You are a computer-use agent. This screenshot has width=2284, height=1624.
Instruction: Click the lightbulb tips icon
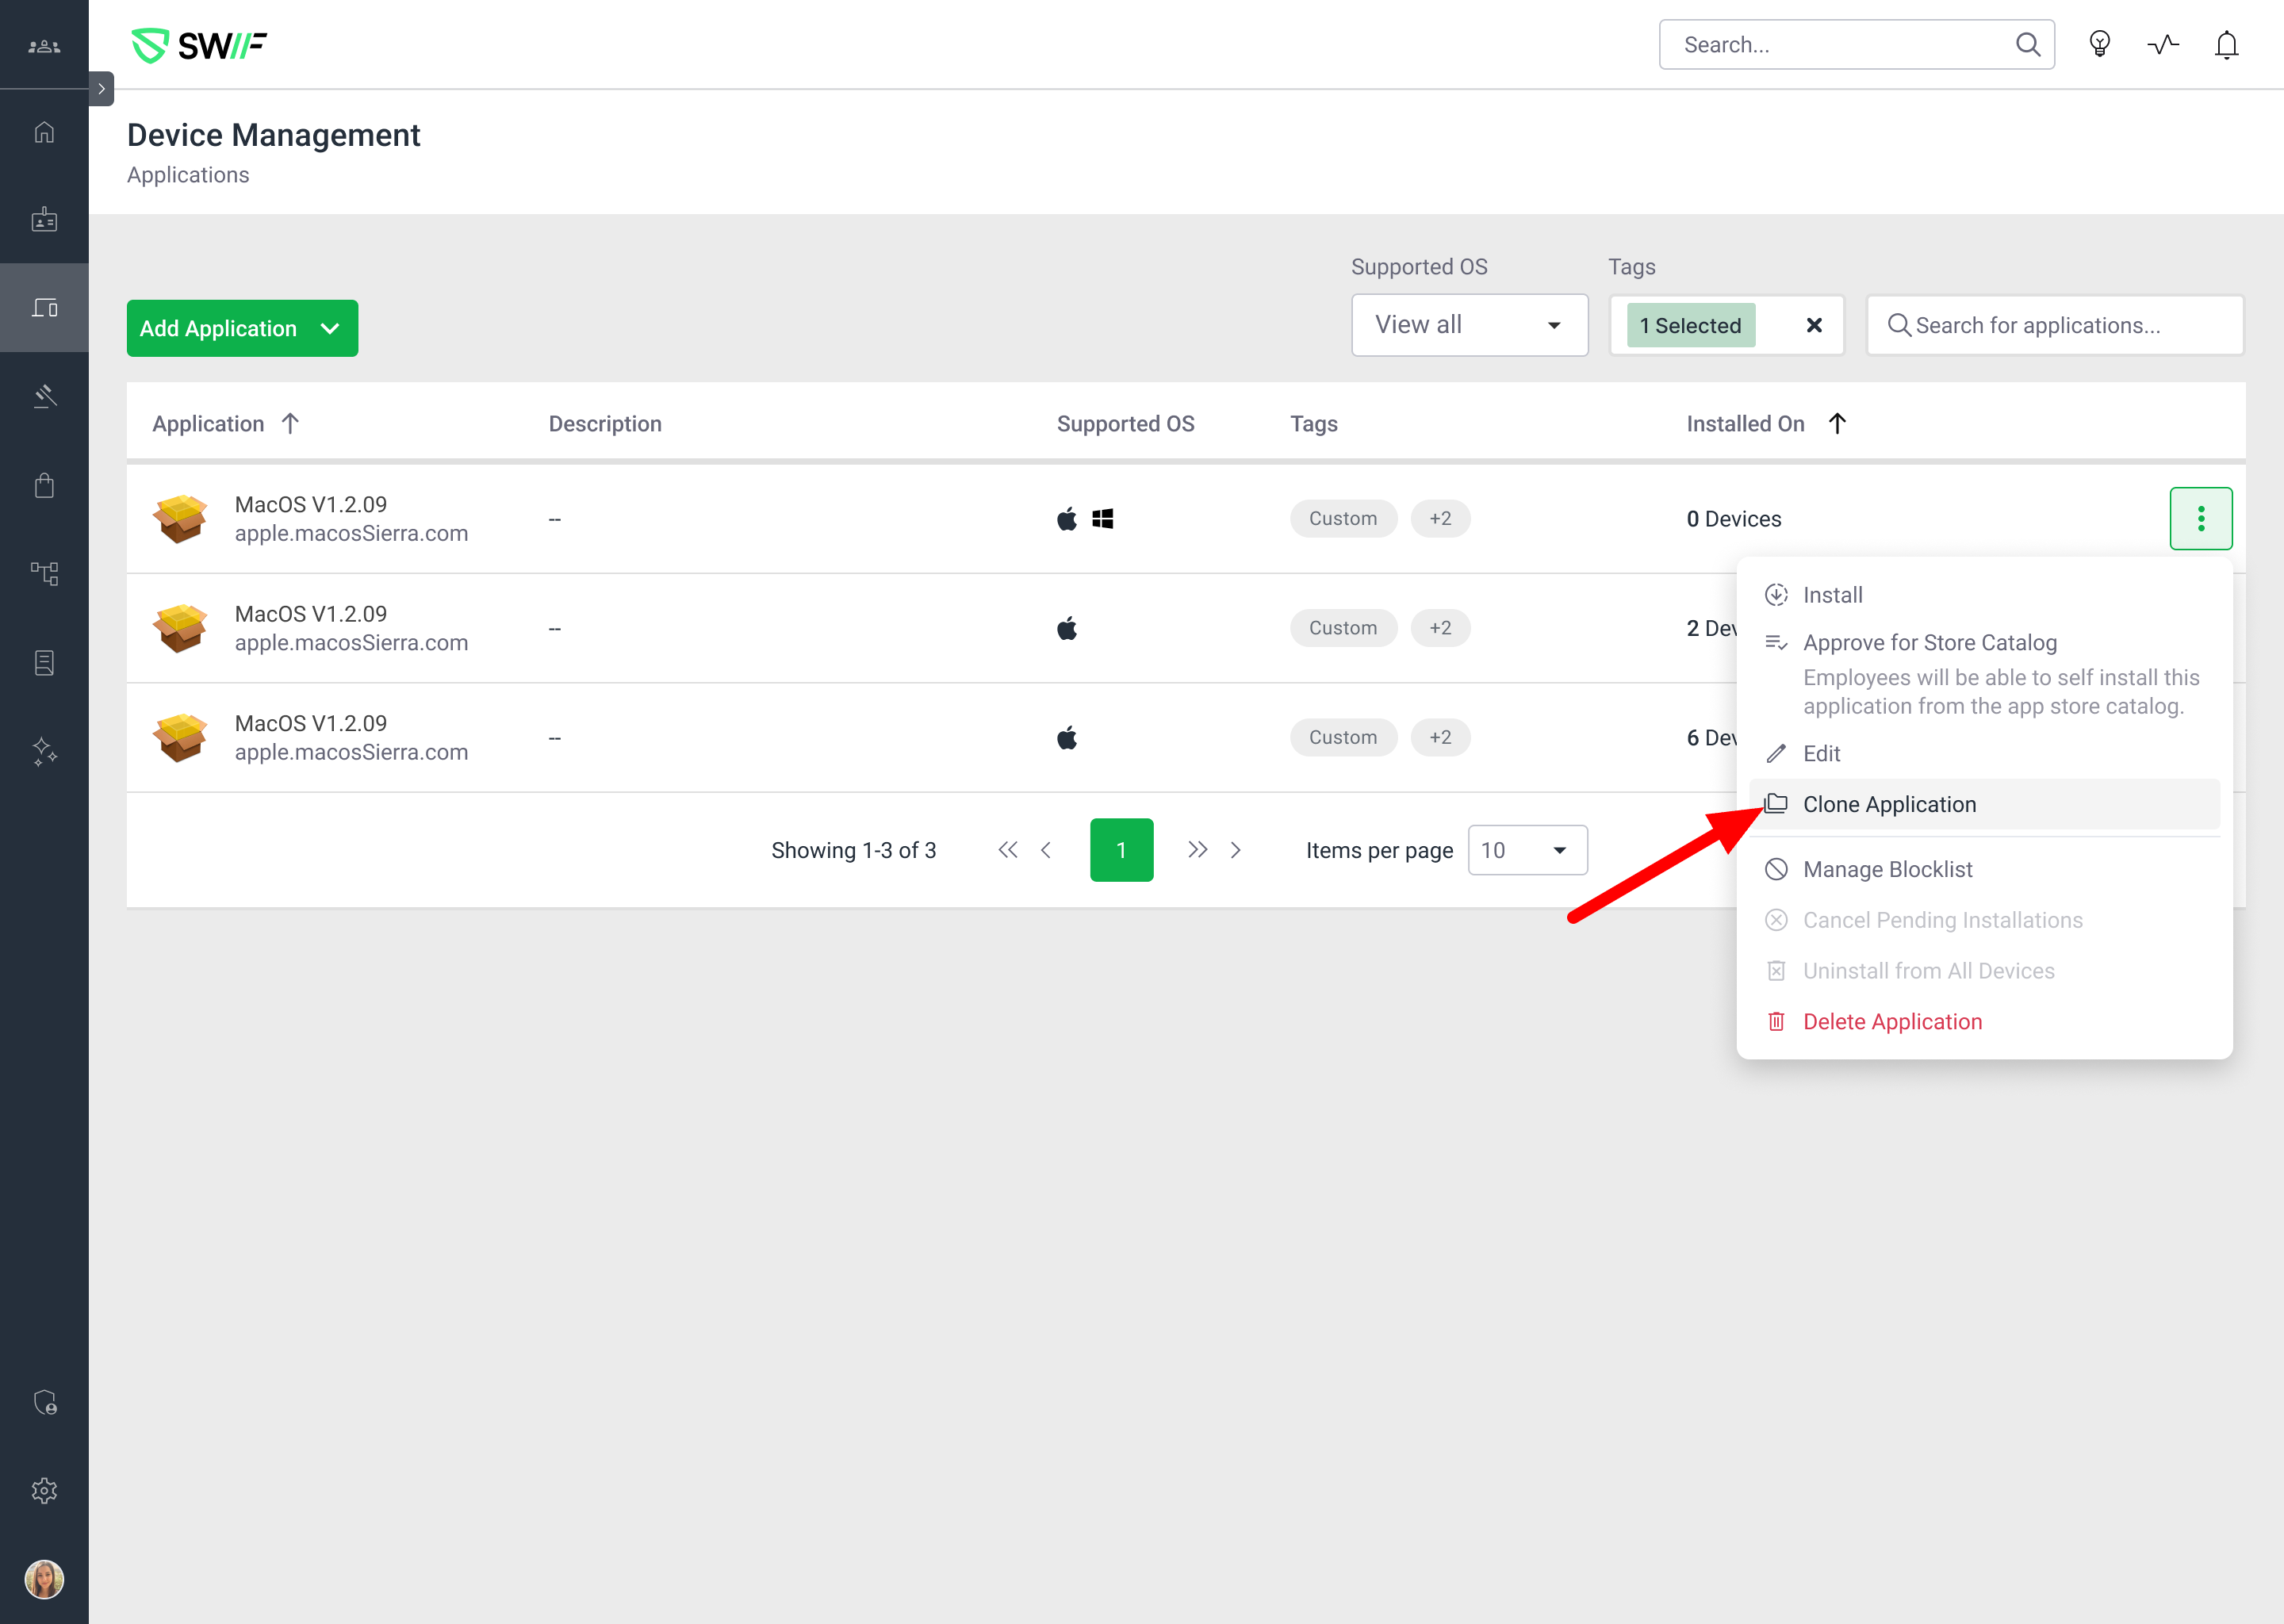pos(2099,45)
